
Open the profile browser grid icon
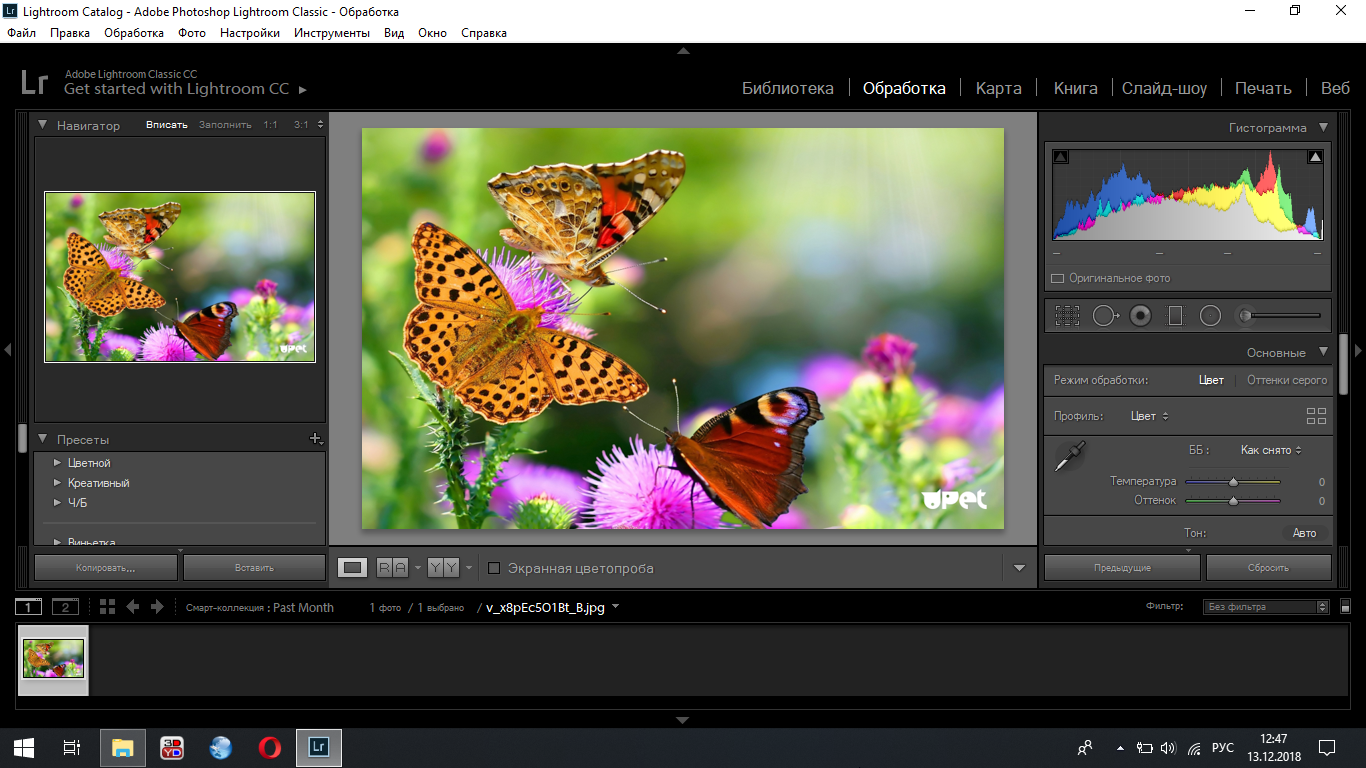point(1316,416)
